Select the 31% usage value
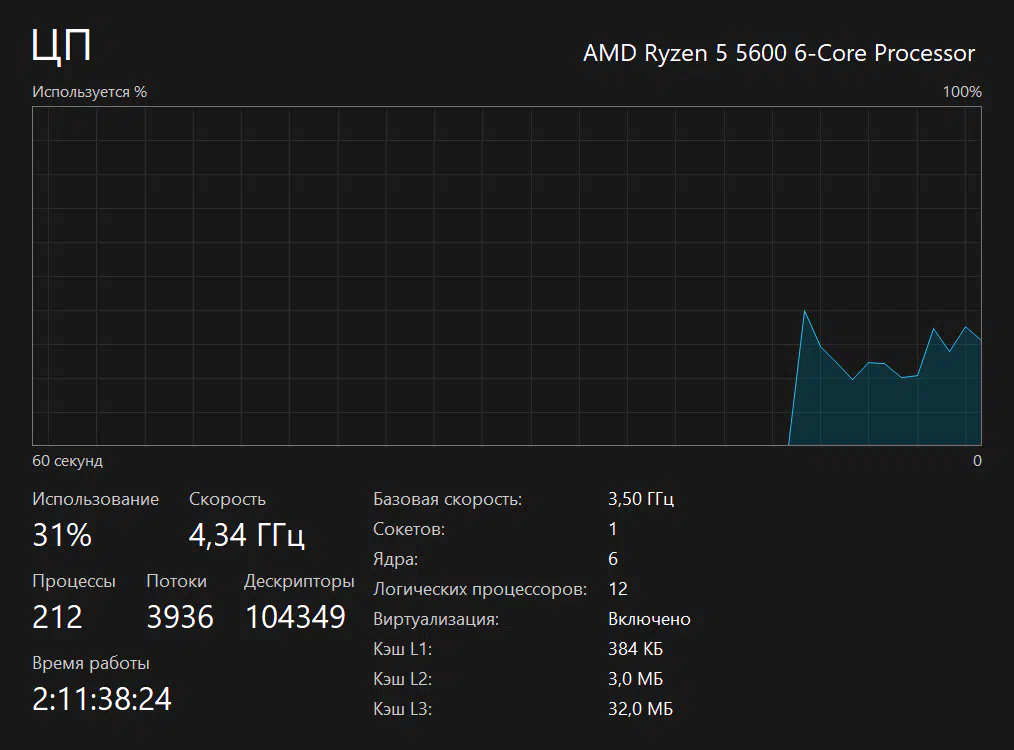 coord(62,535)
